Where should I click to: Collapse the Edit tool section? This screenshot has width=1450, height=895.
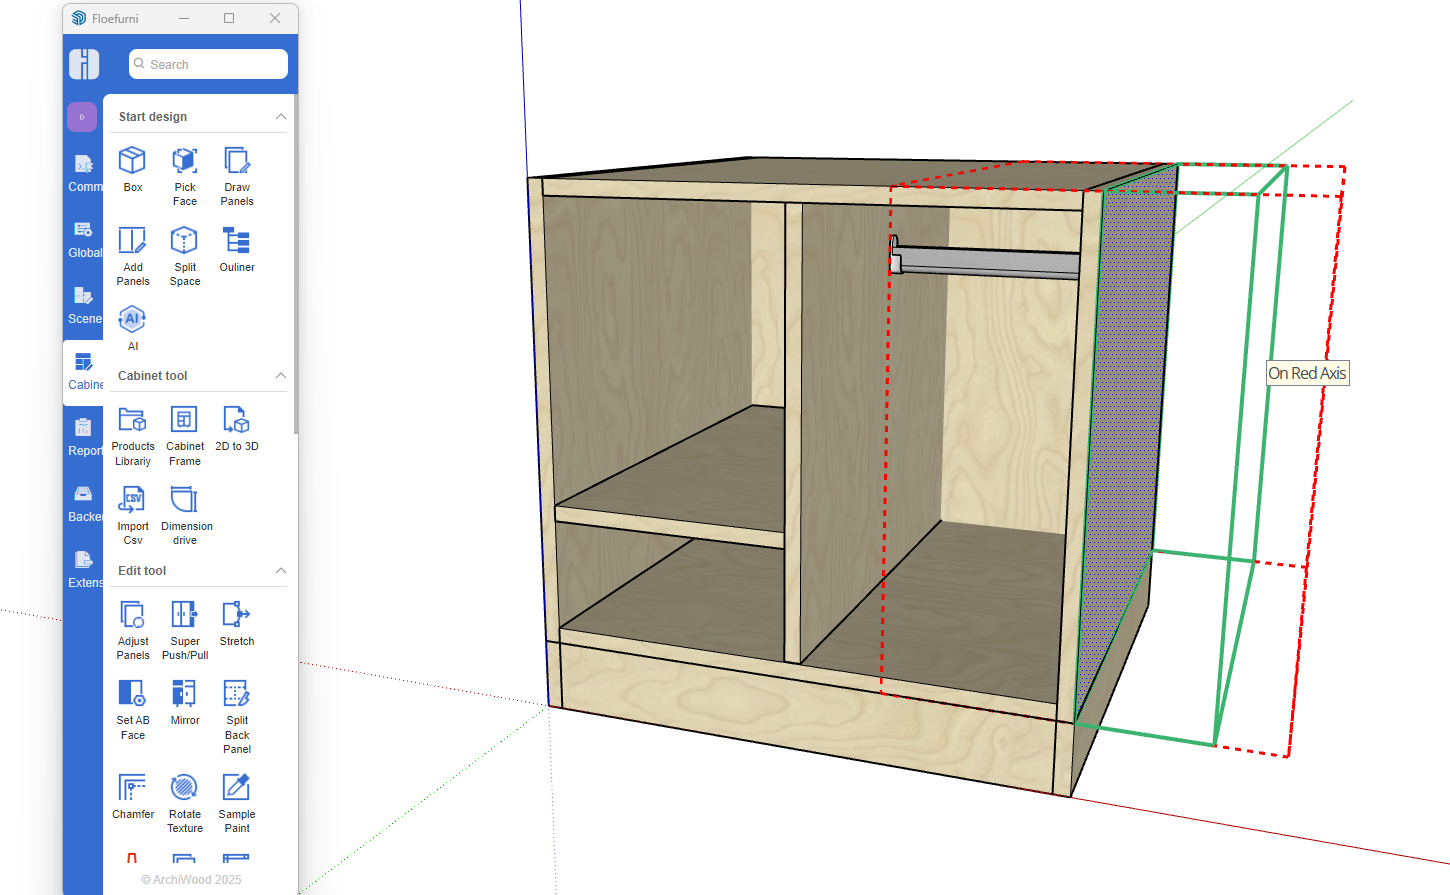pos(281,571)
